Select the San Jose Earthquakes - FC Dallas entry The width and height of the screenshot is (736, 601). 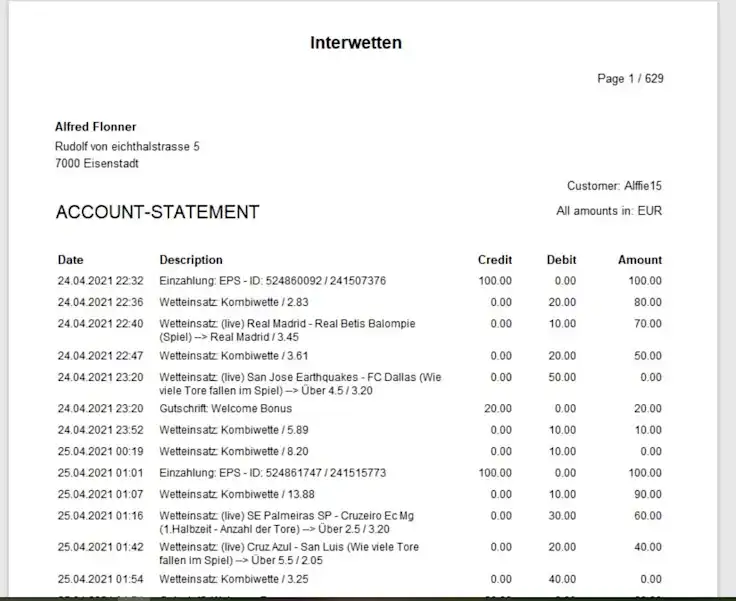pos(299,384)
